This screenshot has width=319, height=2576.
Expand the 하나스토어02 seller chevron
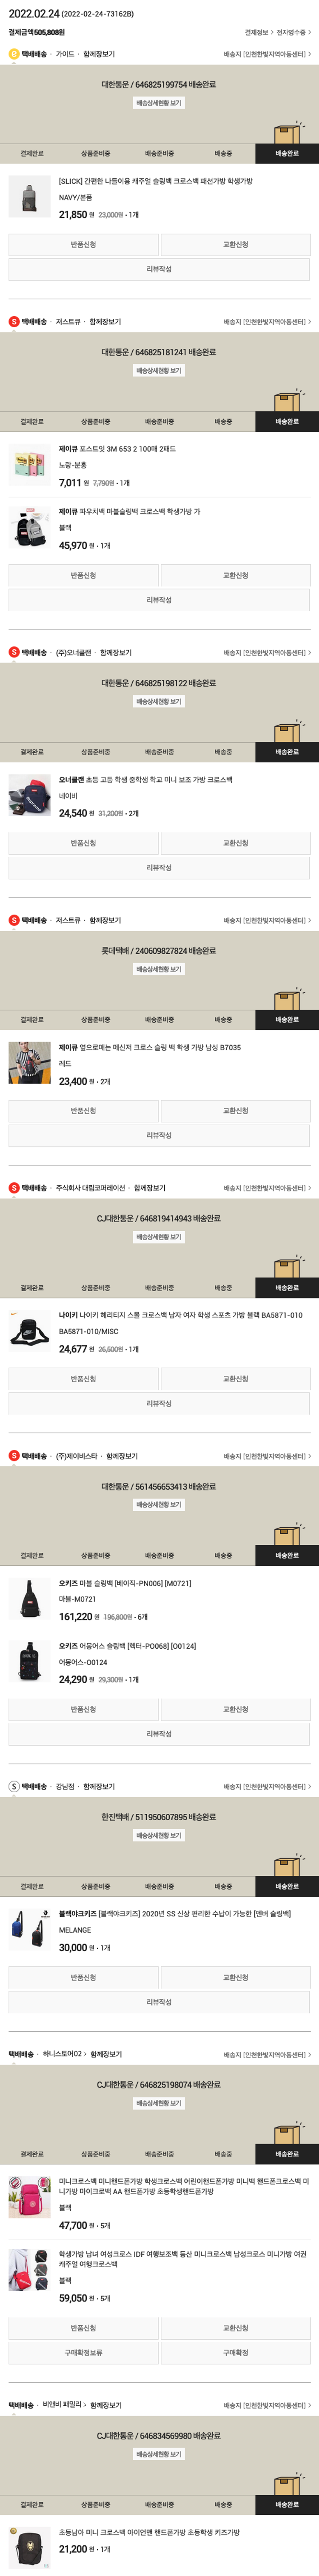[85, 2054]
